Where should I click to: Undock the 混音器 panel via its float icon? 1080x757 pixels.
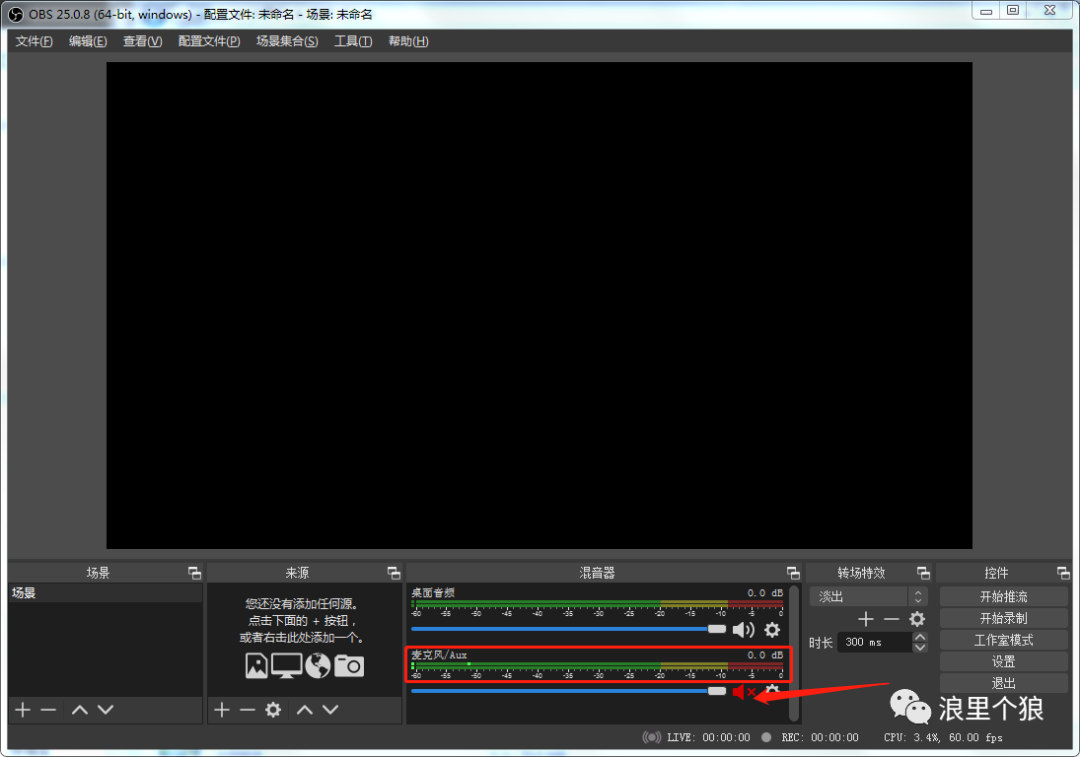coord(793,573)
